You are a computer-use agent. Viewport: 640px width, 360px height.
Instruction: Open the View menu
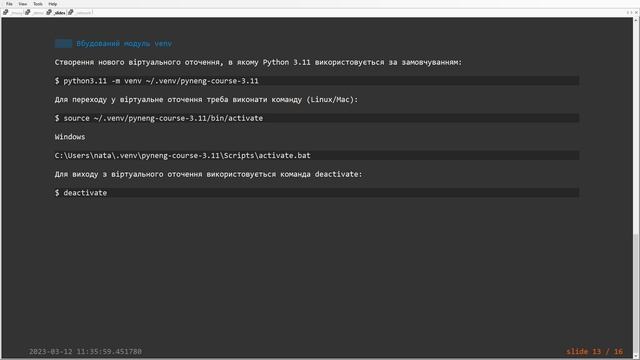22,4
